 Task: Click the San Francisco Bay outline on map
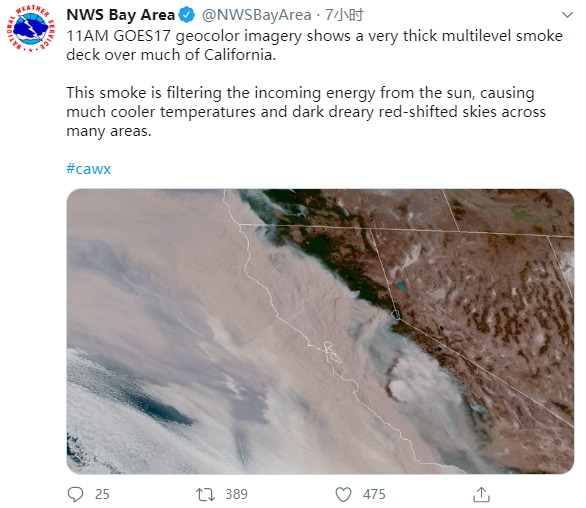click(x=332, y=352)
